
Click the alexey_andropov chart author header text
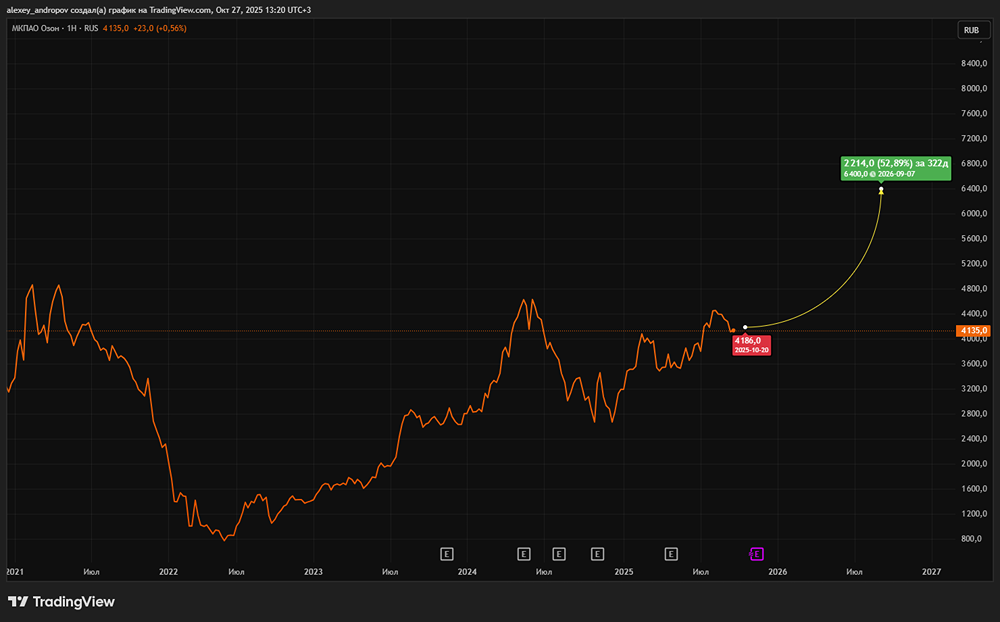(159, 10)
